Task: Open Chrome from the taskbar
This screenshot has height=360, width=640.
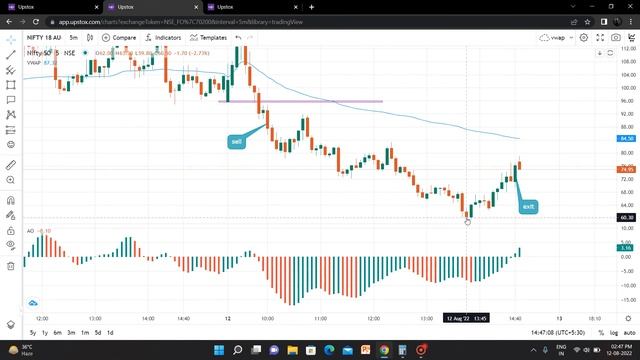Action: (384, 350)
